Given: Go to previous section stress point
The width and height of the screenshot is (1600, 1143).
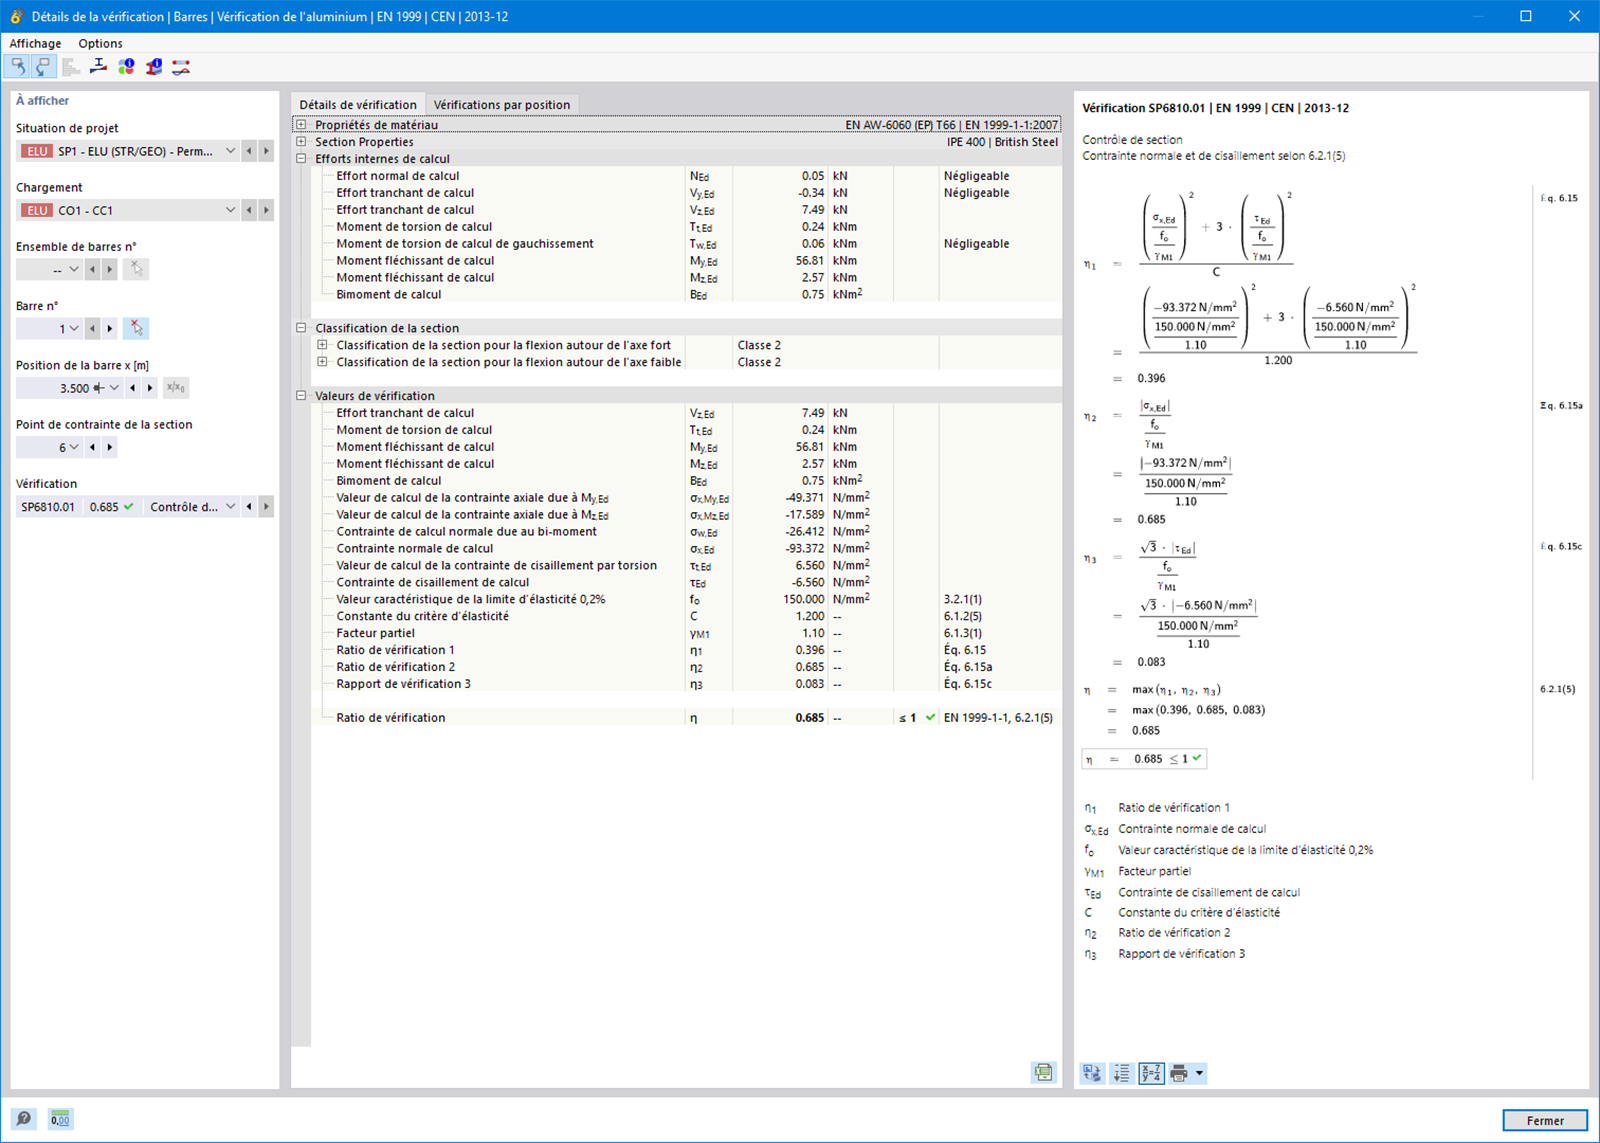Looking at the screenshot, I should (92, 447).
